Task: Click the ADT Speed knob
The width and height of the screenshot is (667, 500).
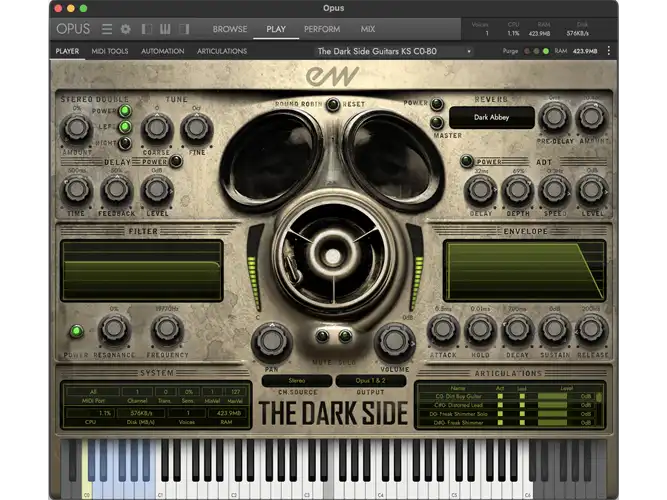Action: (554, 190)
